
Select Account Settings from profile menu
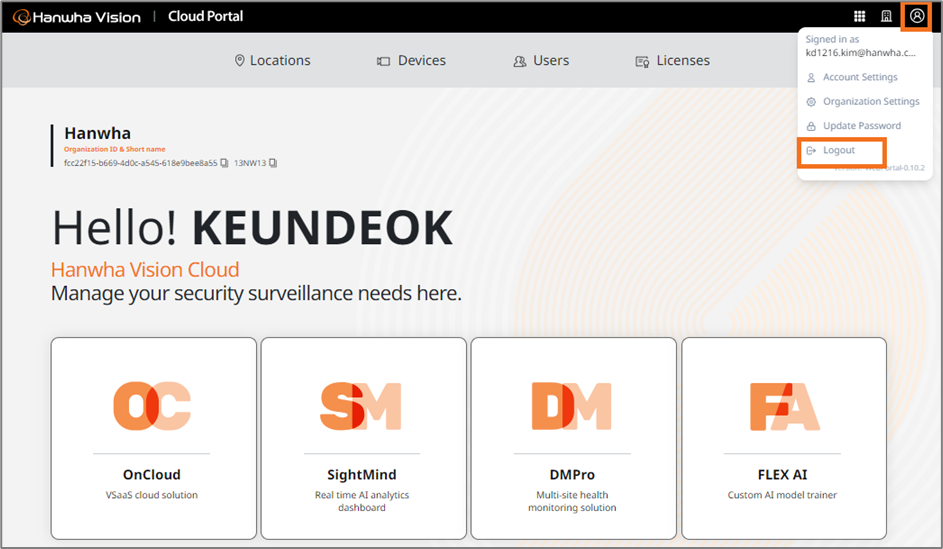coord(859,77)
